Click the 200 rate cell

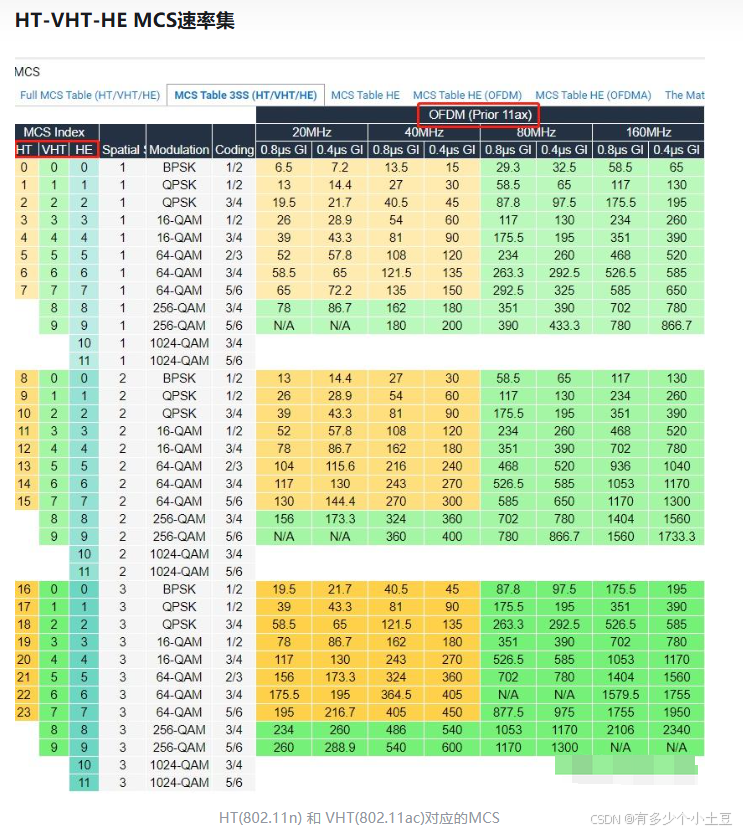[452, 325]
